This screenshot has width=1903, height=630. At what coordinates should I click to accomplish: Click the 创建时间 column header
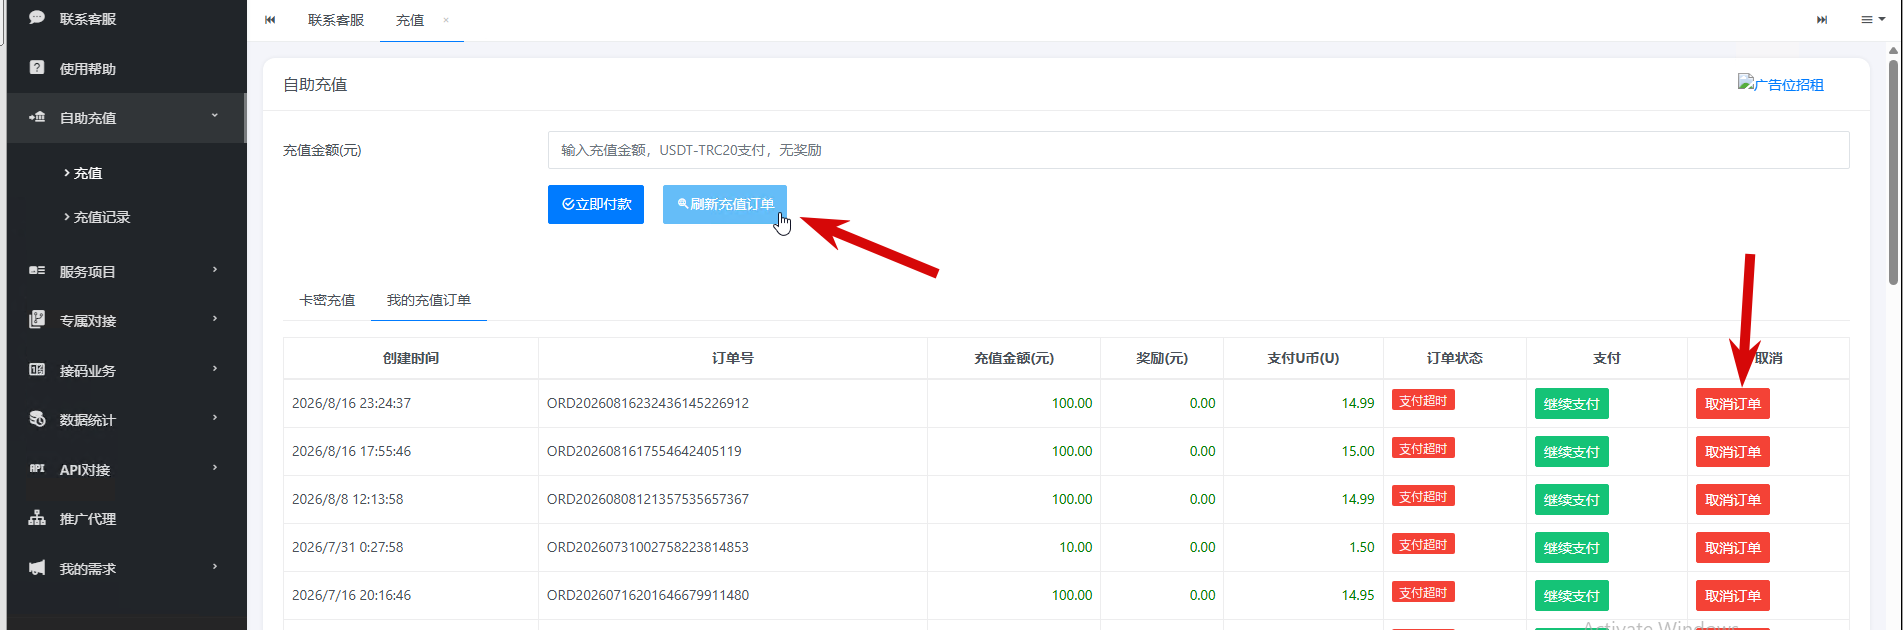(411, 358)
